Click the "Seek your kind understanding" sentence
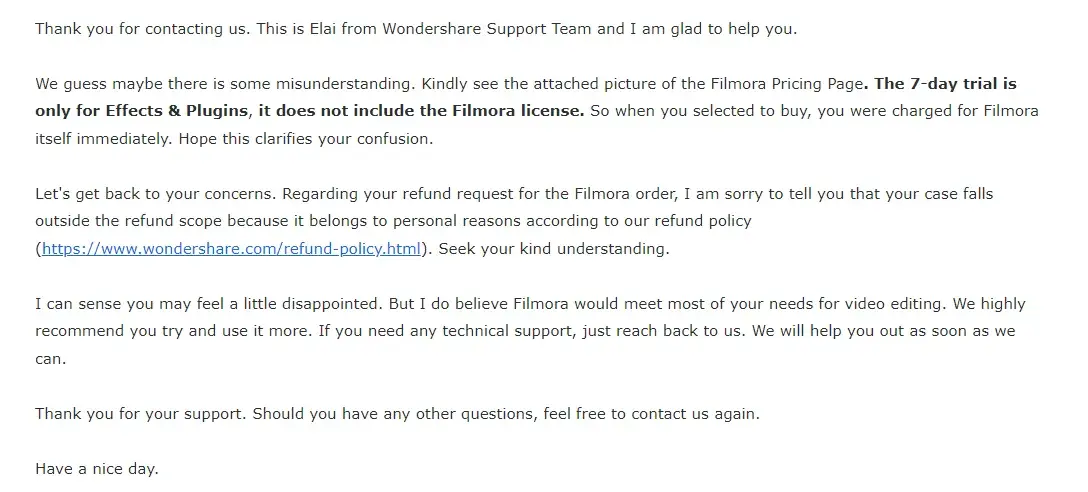 coord(554,249)
